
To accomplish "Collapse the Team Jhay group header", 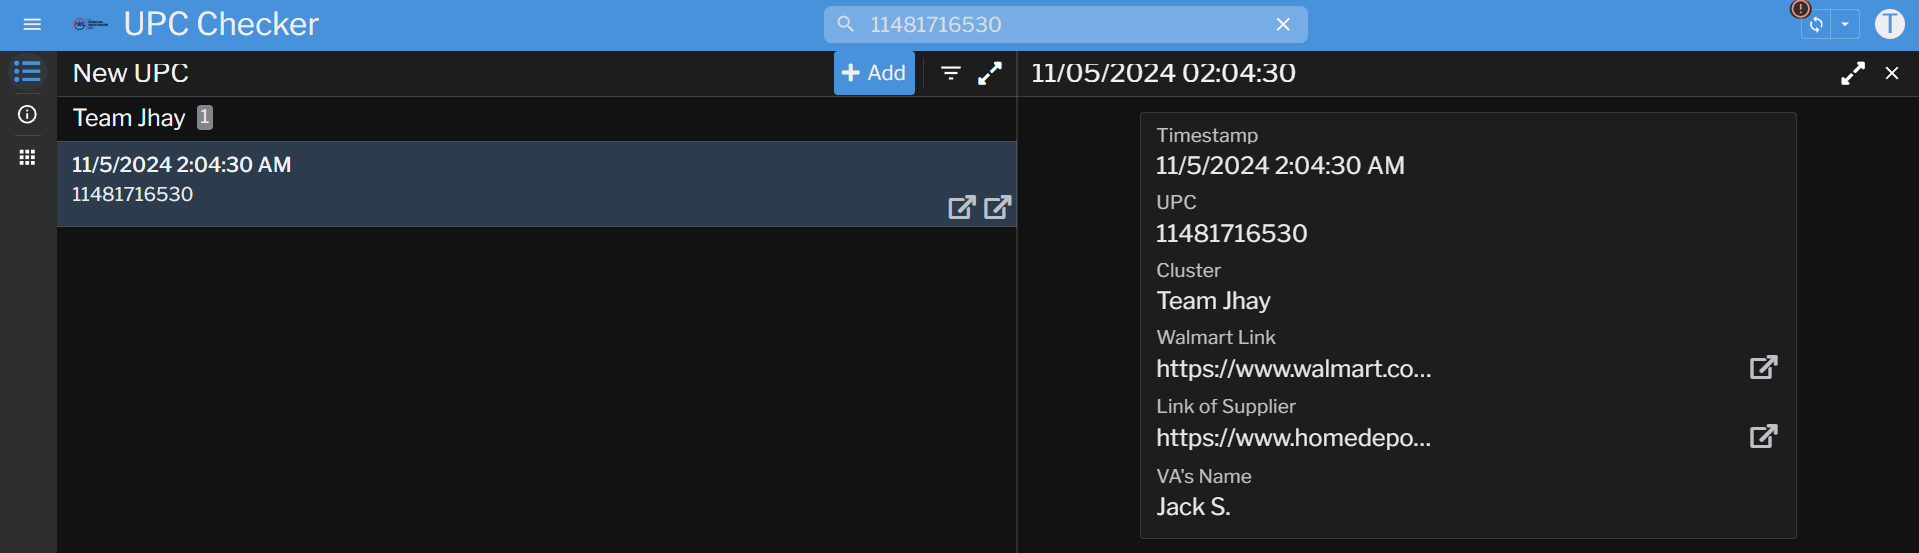I will (130, 118).
